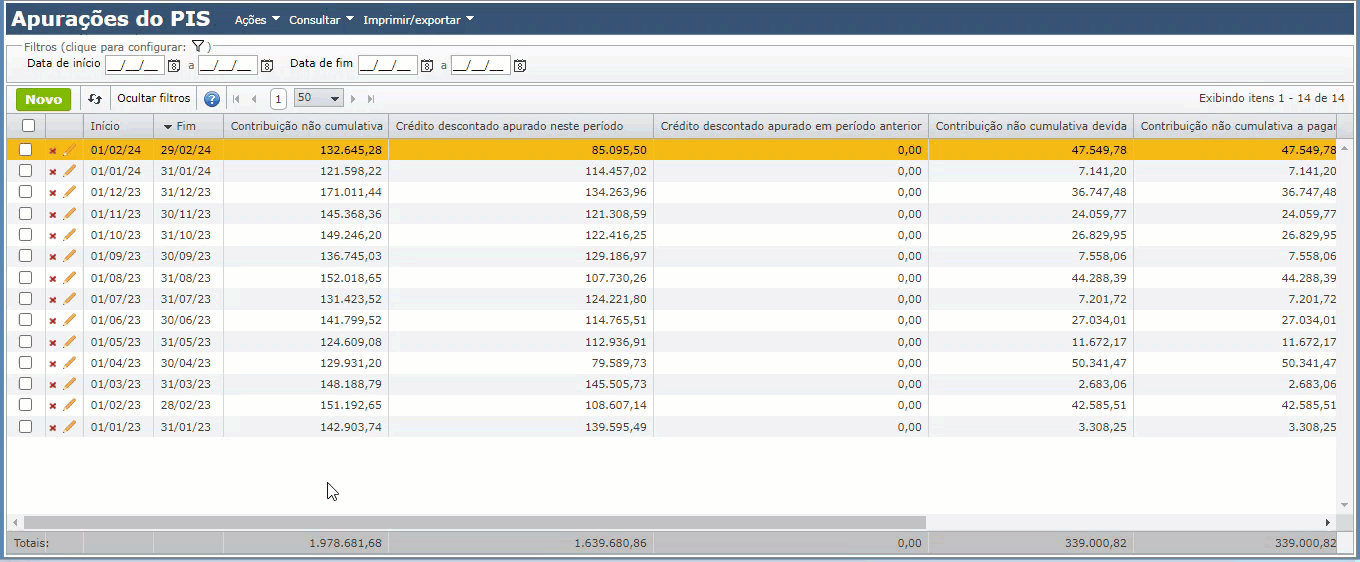
Task: Click Ocultar filtros button
Action: (153, 99)
